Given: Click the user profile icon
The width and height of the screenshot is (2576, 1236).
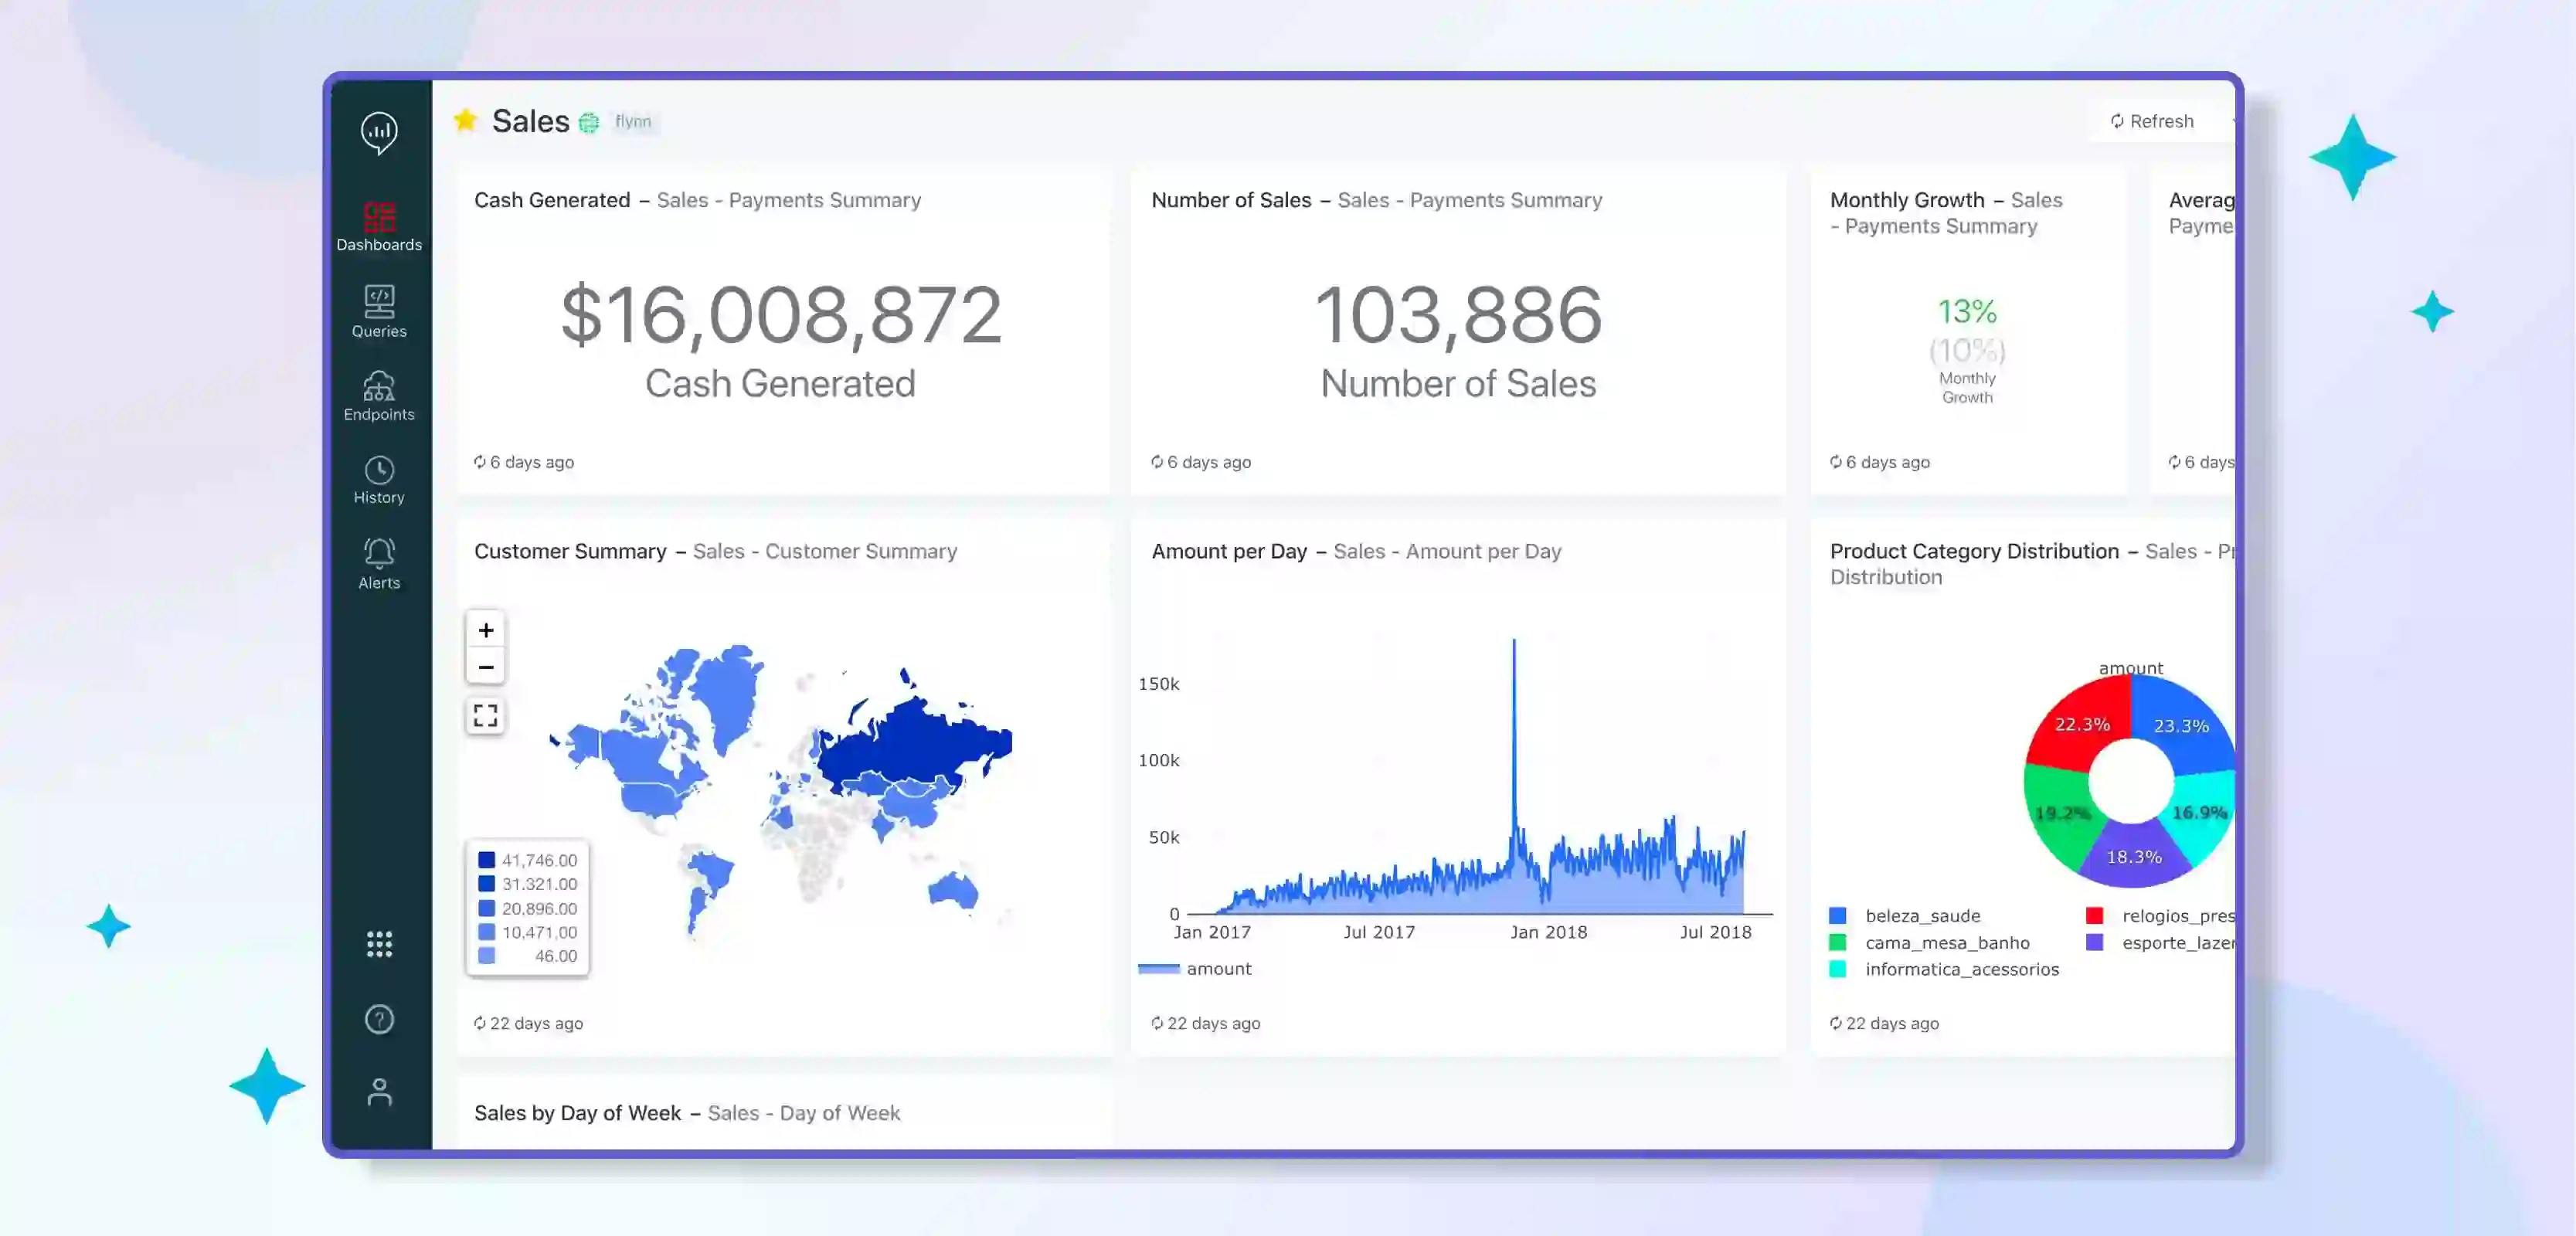Looking at the screenshot, I should tap(378, 1090).
